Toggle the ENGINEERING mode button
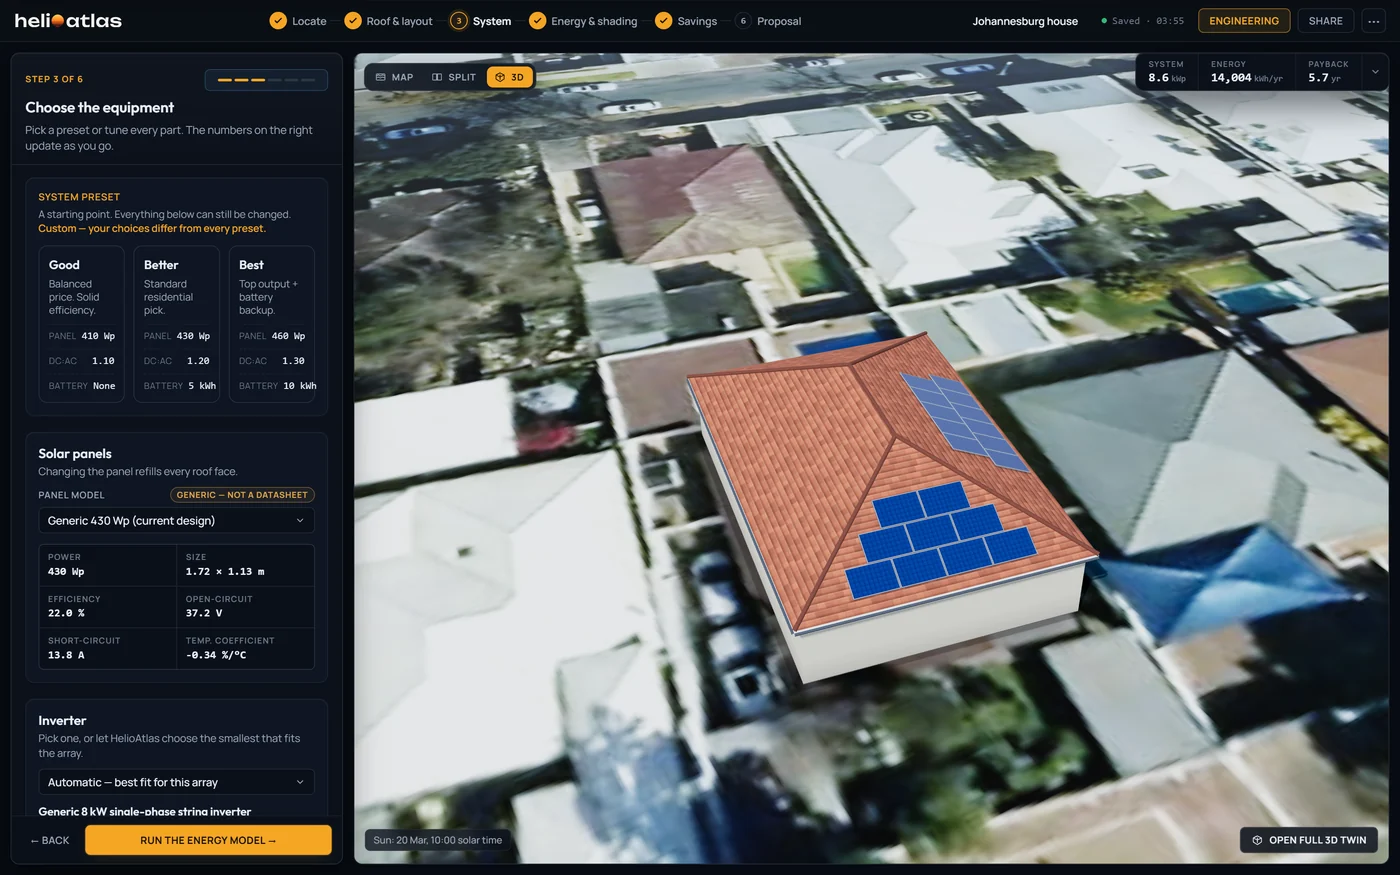Screen dimensions: 1400x875 (1244, 21)
